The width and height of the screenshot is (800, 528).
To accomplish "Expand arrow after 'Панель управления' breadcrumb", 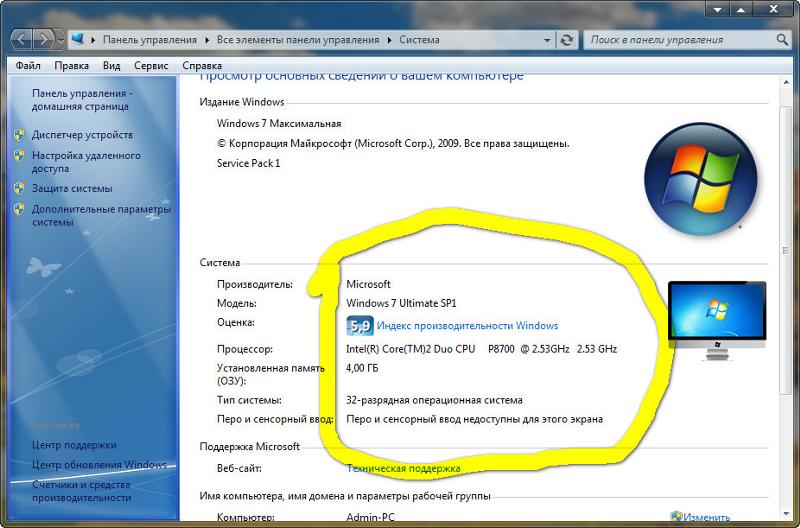I will (x=207, y=40).
